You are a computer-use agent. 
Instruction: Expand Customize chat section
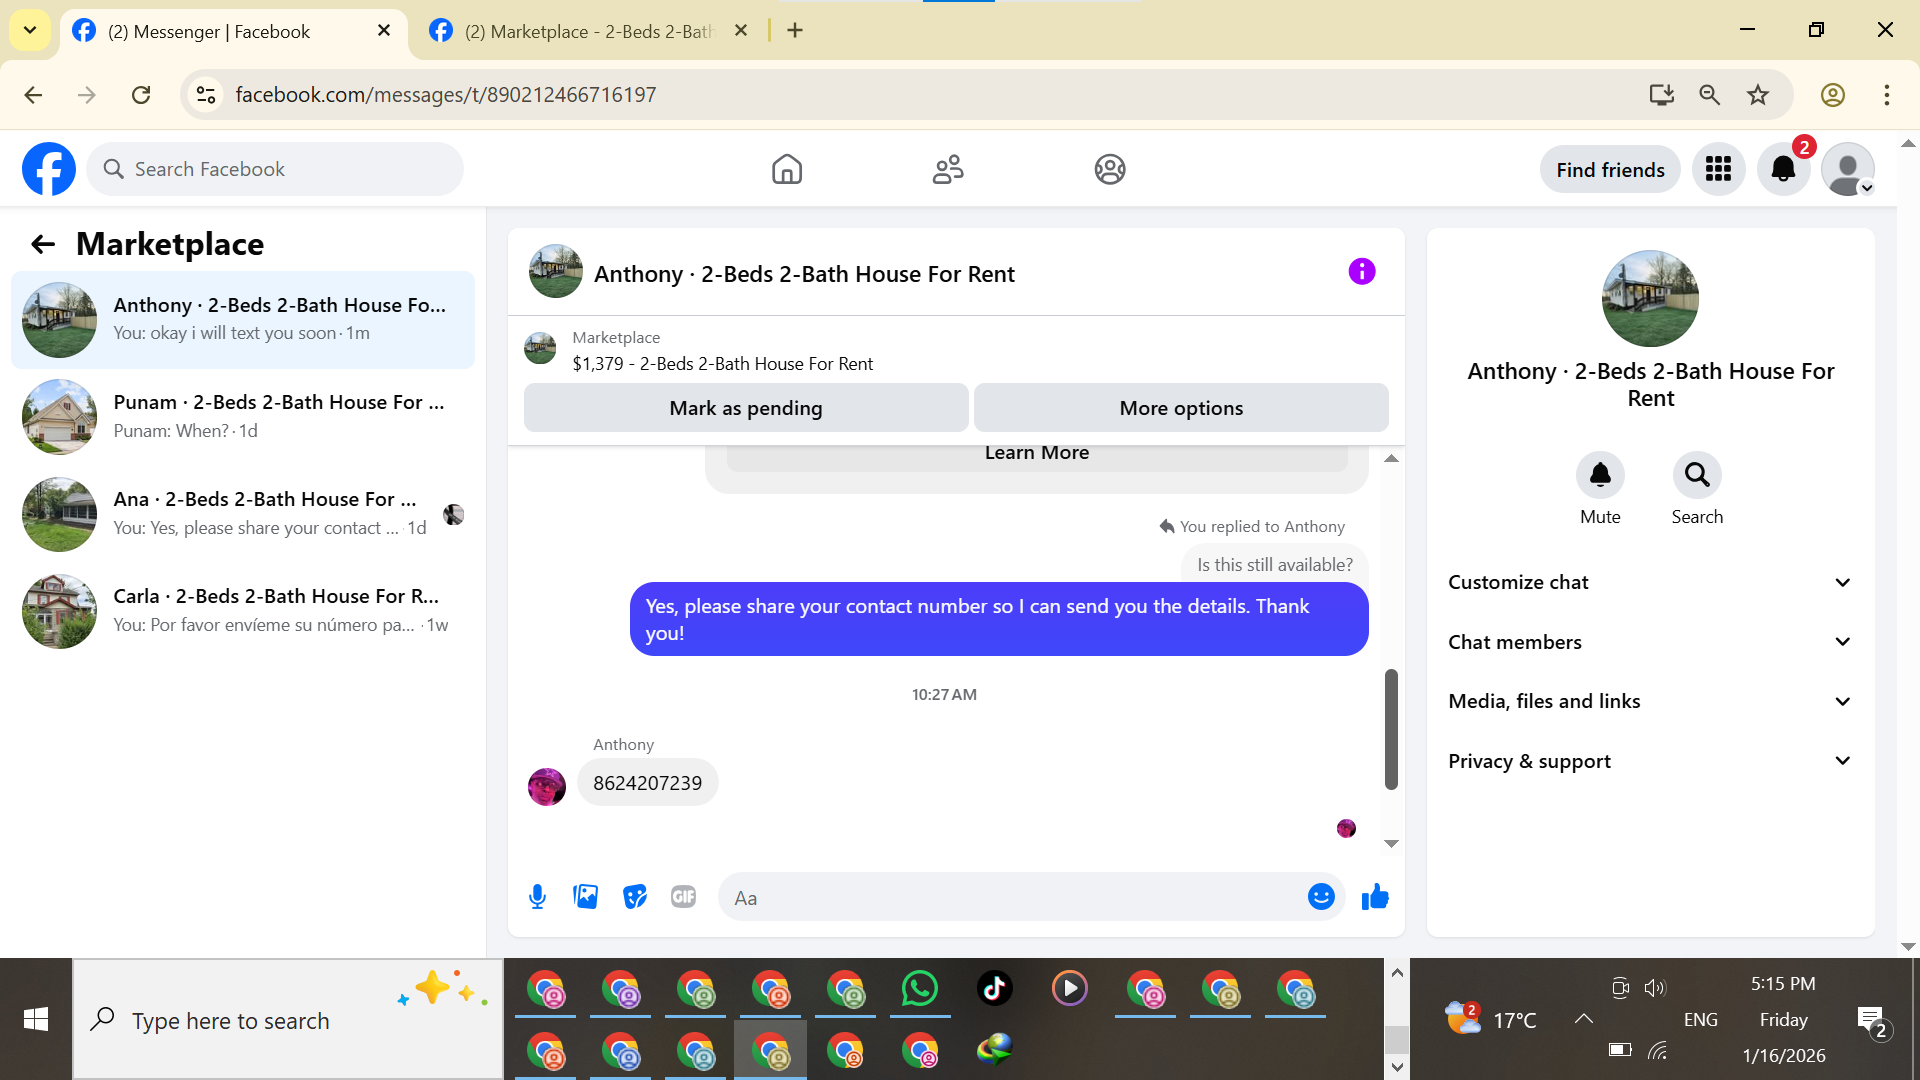pyautogui.click(x=1649, y=582)
